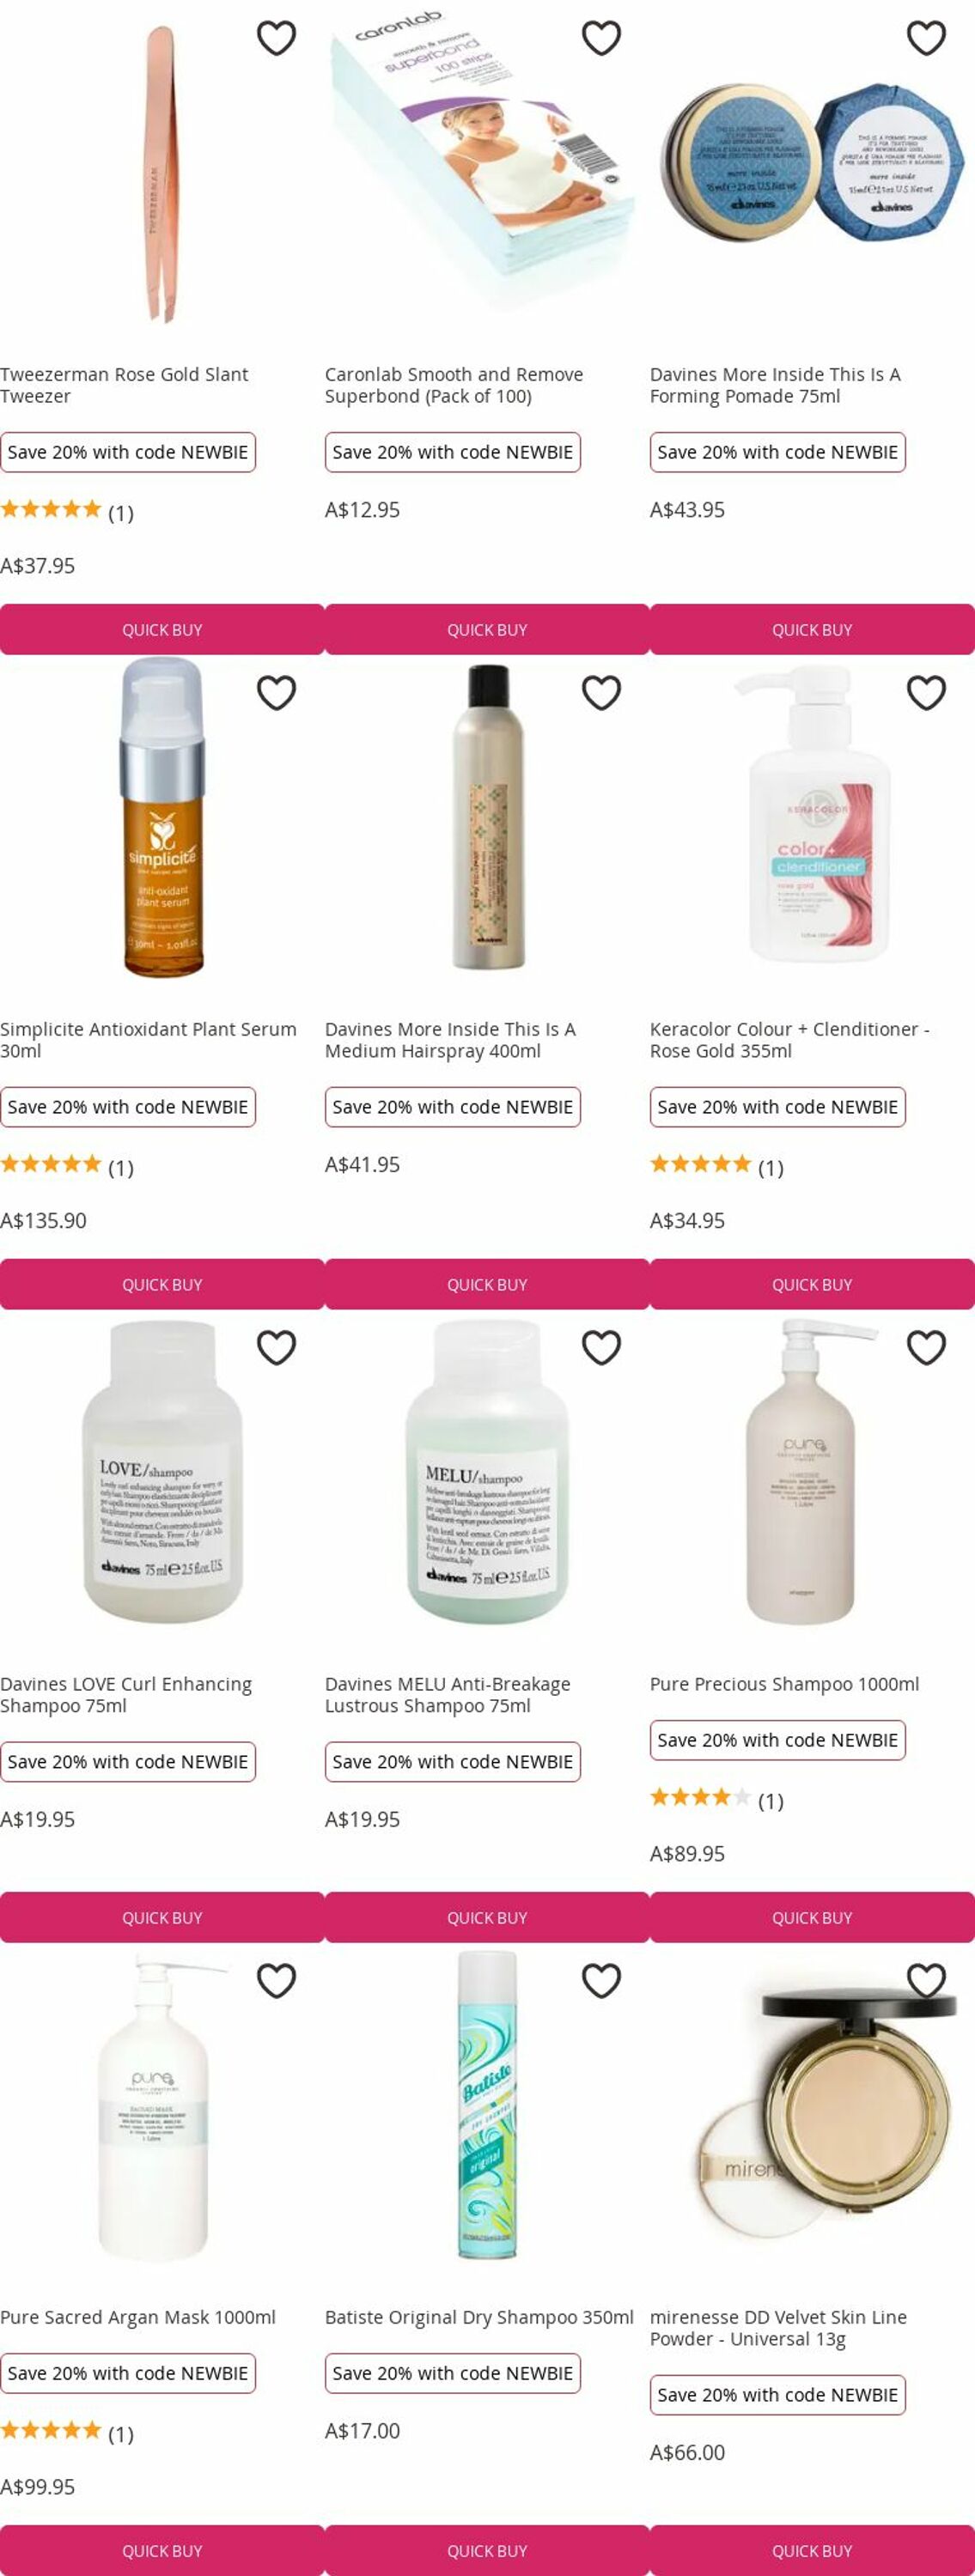
Task: View the Batiste Dry Shampoo product image
Action: [487, 2105]
